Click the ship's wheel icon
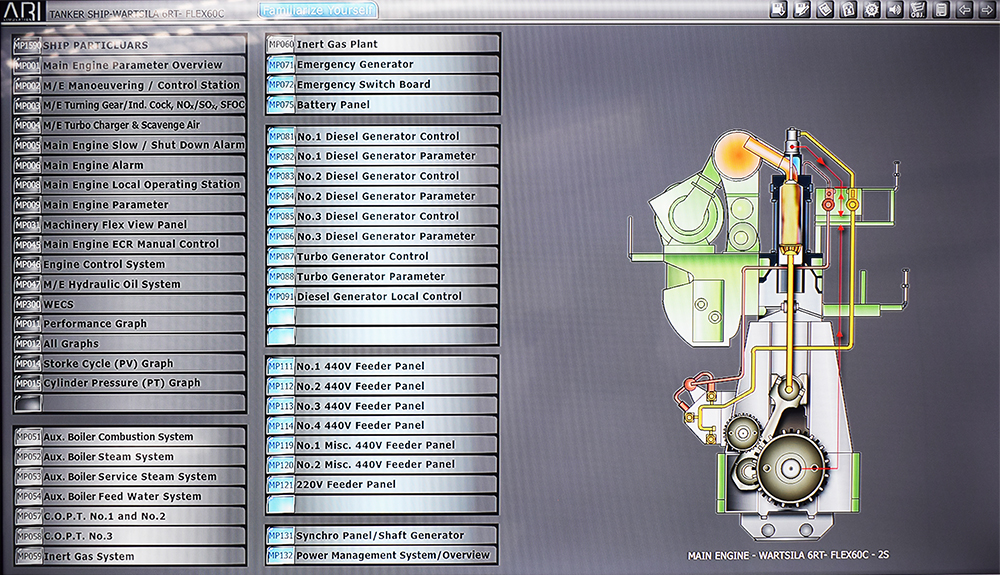The height and width of the screenshot is (575, 1000). (872, 10)
